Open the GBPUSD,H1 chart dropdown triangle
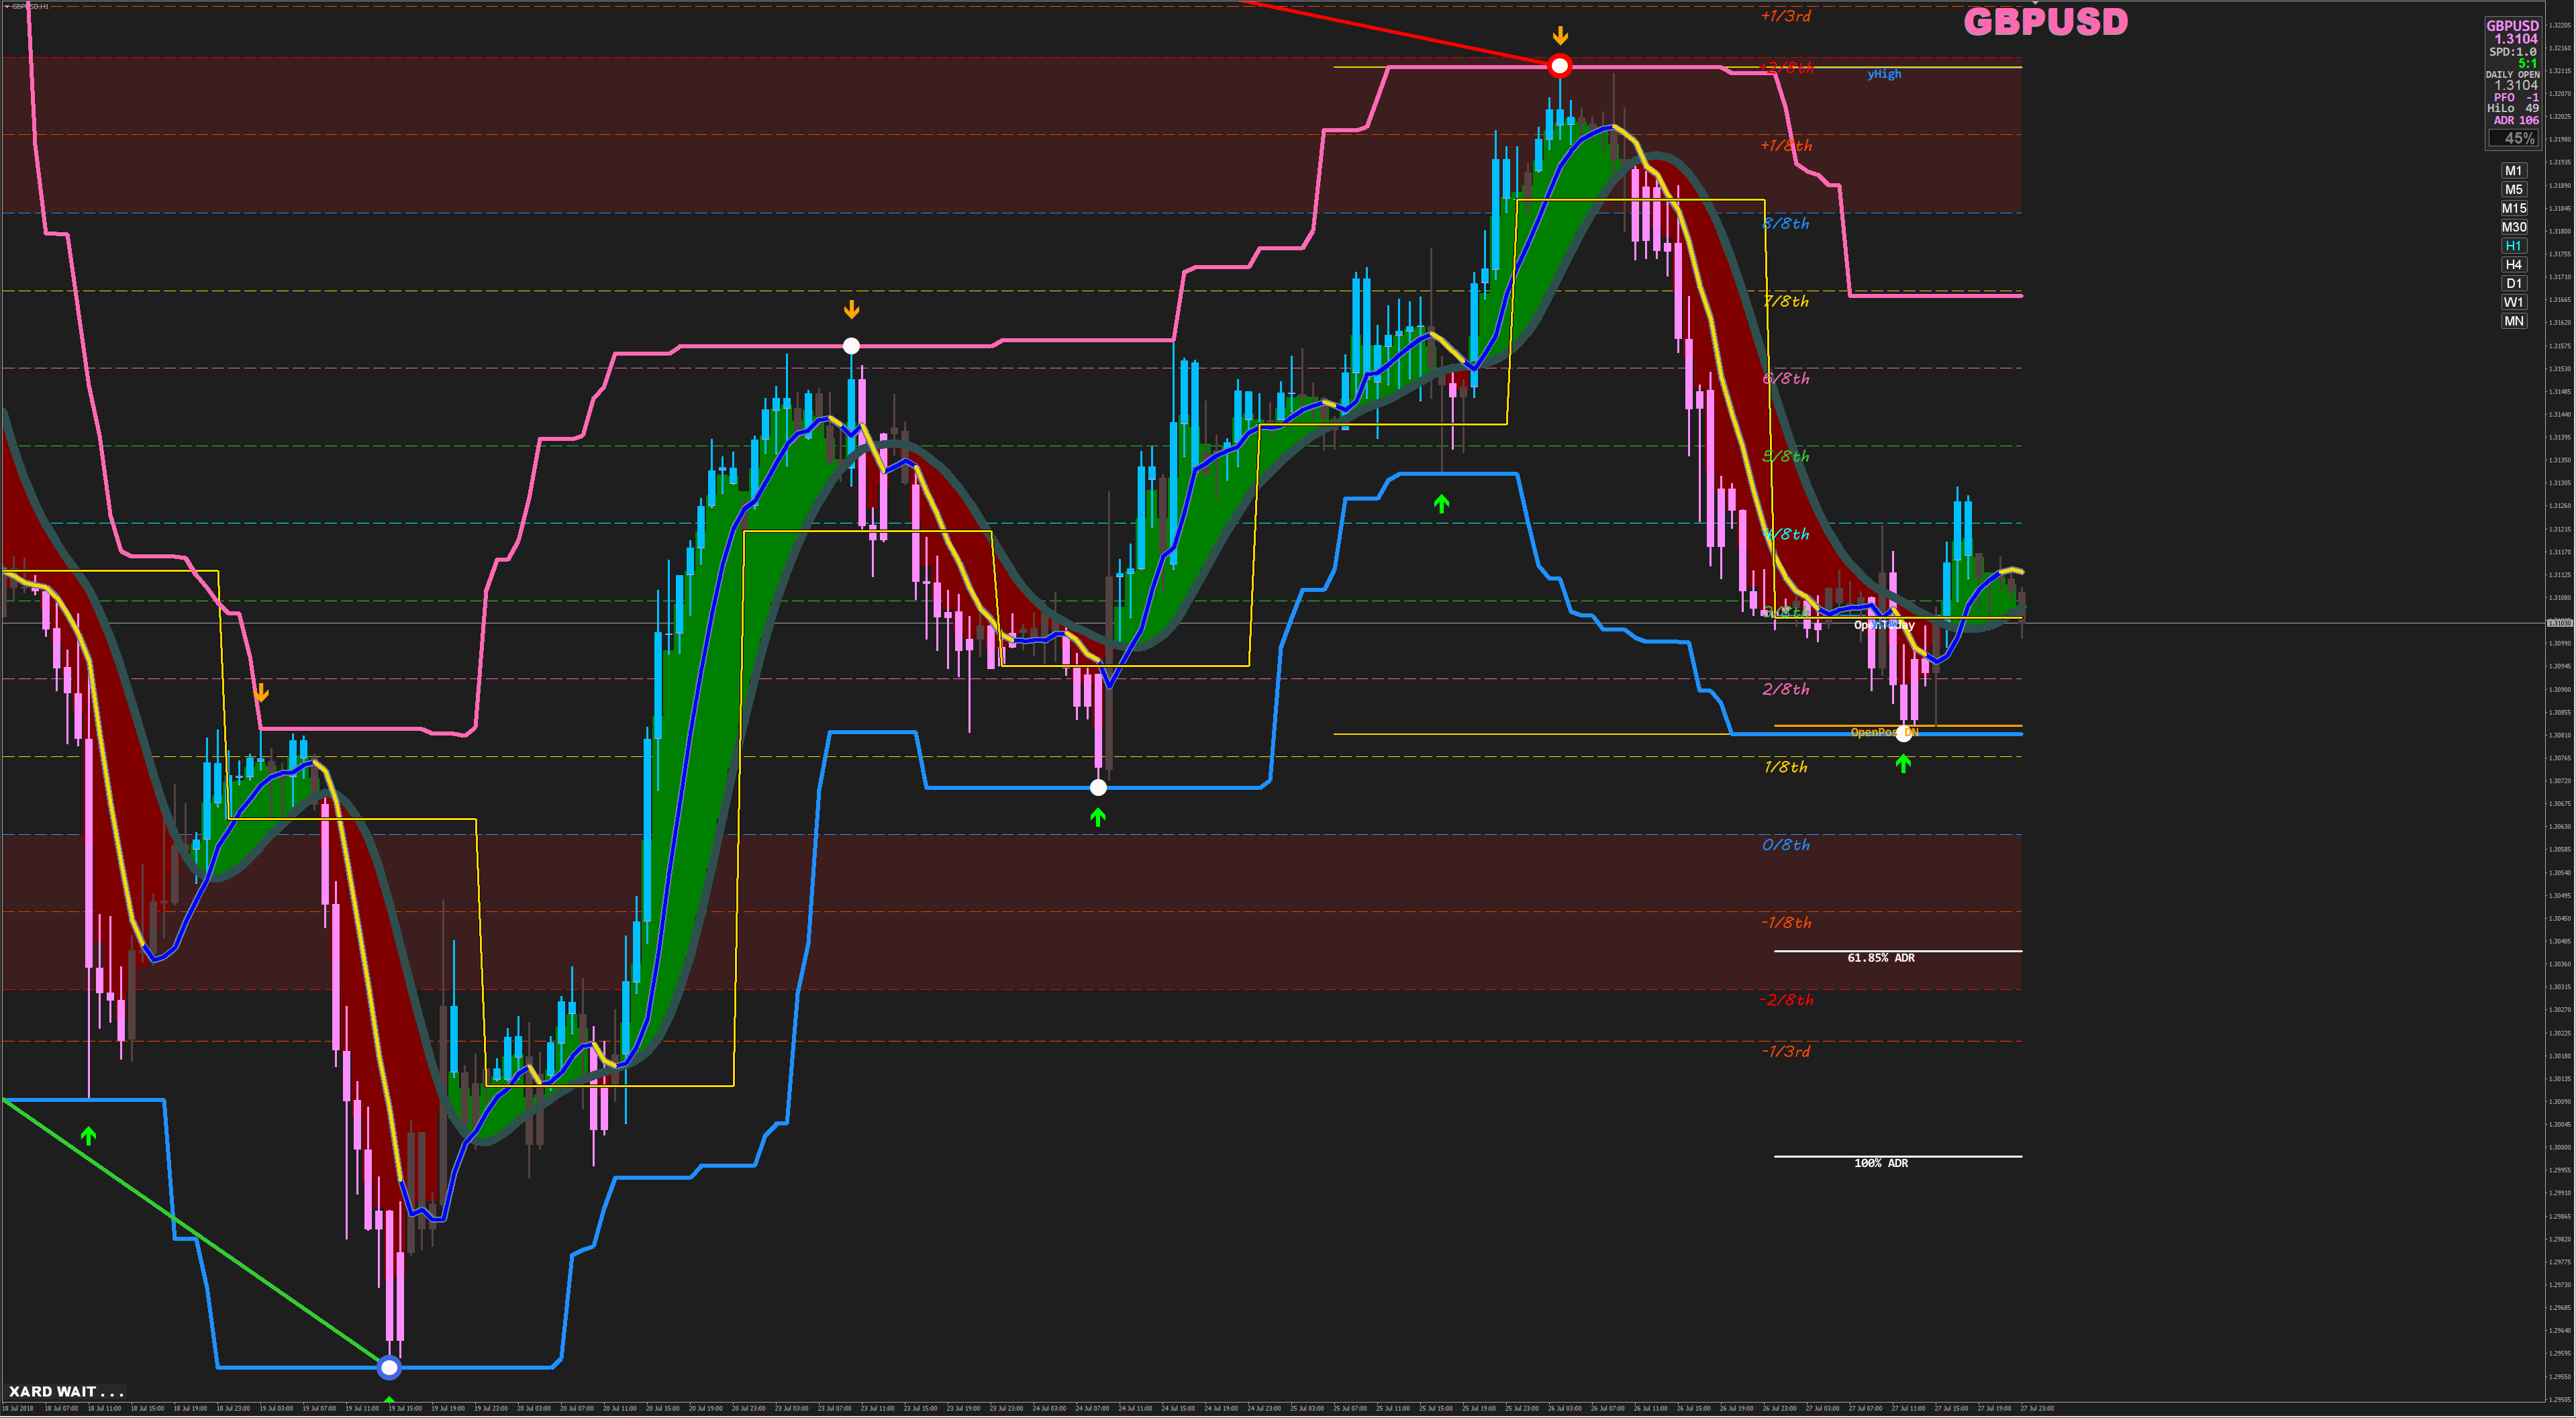The width and height of the screenshot is (2576, 1418). pyautogui.click(x=6, y=6)
